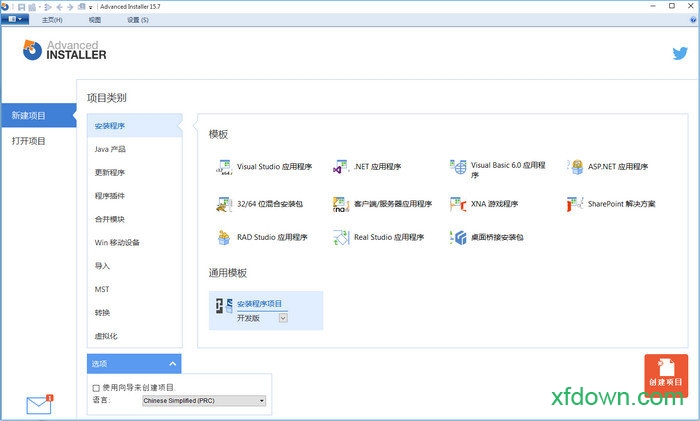Screen dimensions: 700x421
Task: Click the orange 创建项目 button
Action: pos(666,375)
